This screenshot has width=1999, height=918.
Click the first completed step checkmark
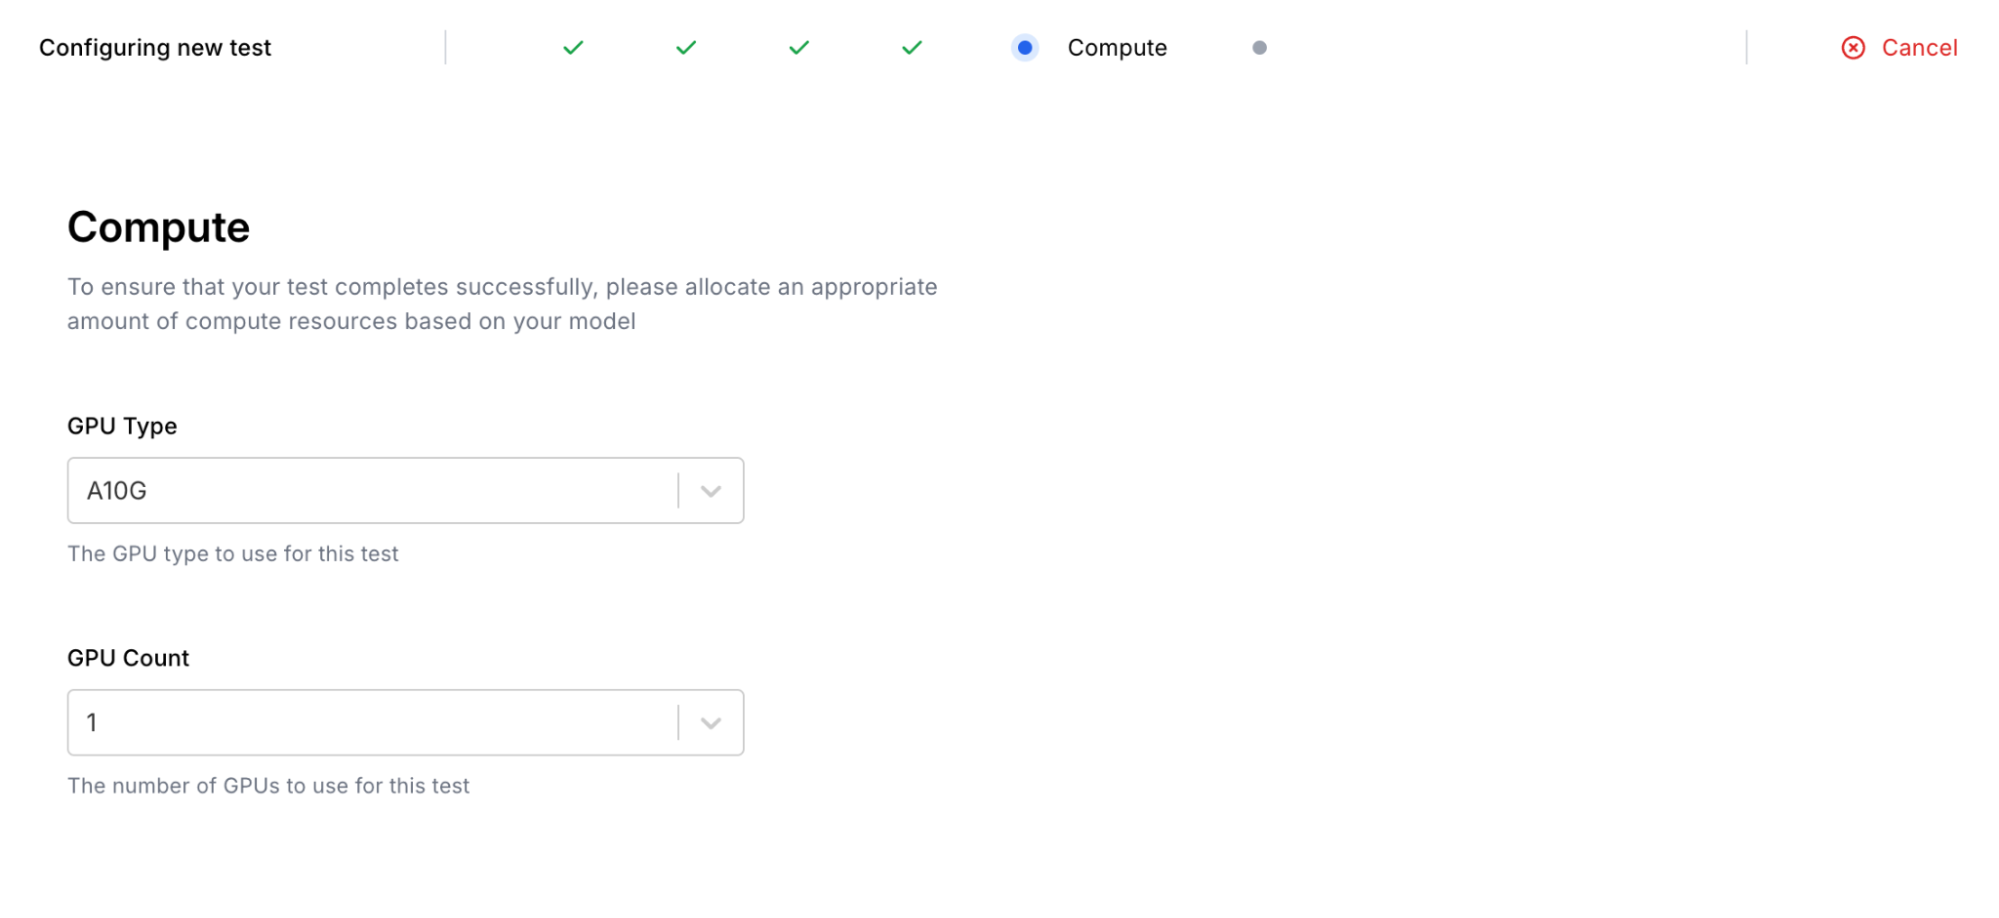coord(573,48)
